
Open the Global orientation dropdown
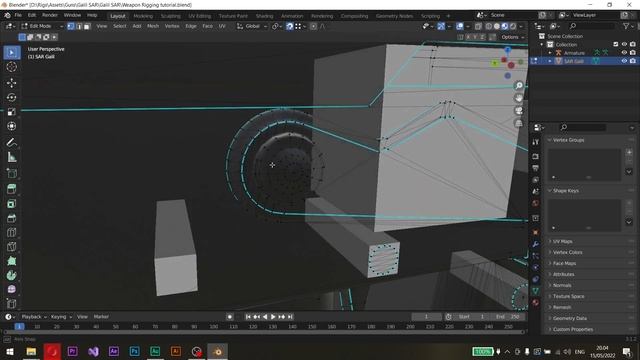point(252,26)
